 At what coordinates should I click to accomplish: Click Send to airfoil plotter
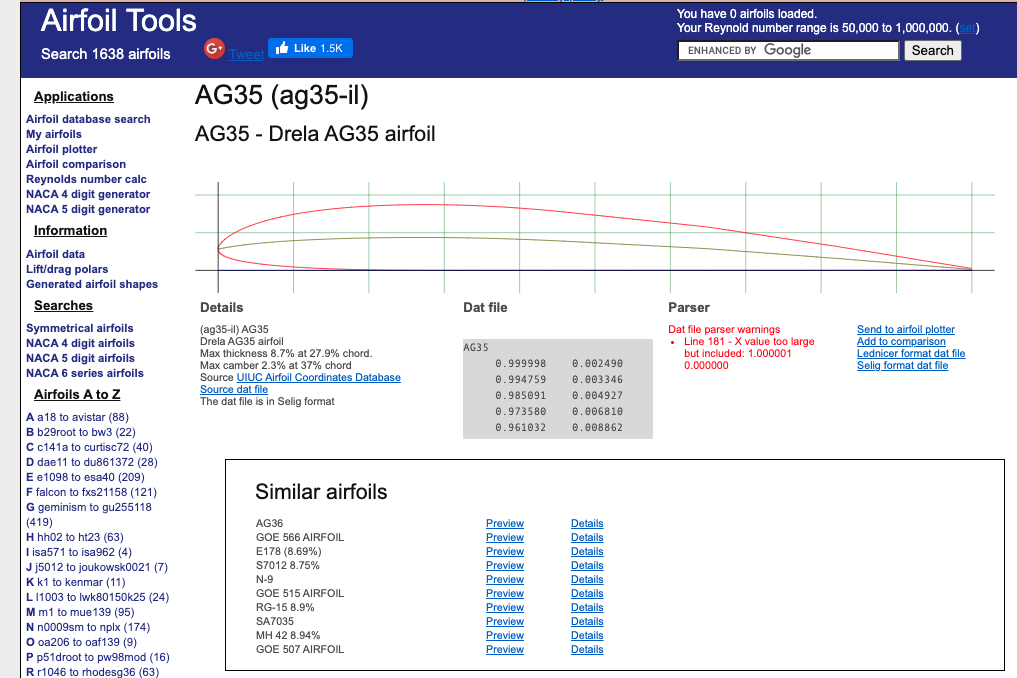pyautogui.click(x=905, y=330)
